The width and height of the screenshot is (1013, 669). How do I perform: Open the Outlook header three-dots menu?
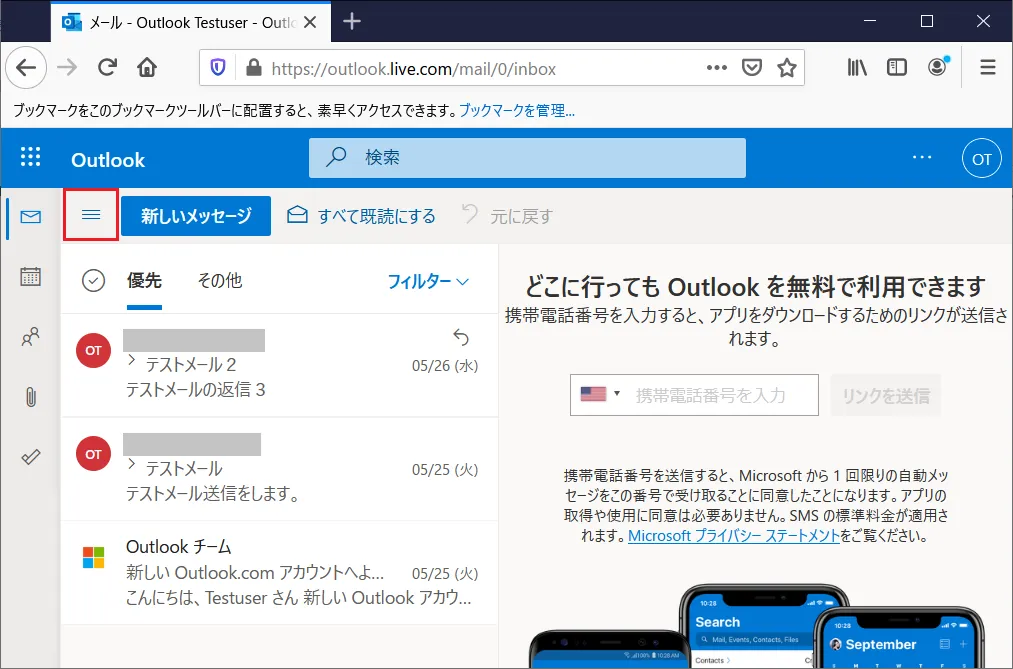tap(922, 158)
